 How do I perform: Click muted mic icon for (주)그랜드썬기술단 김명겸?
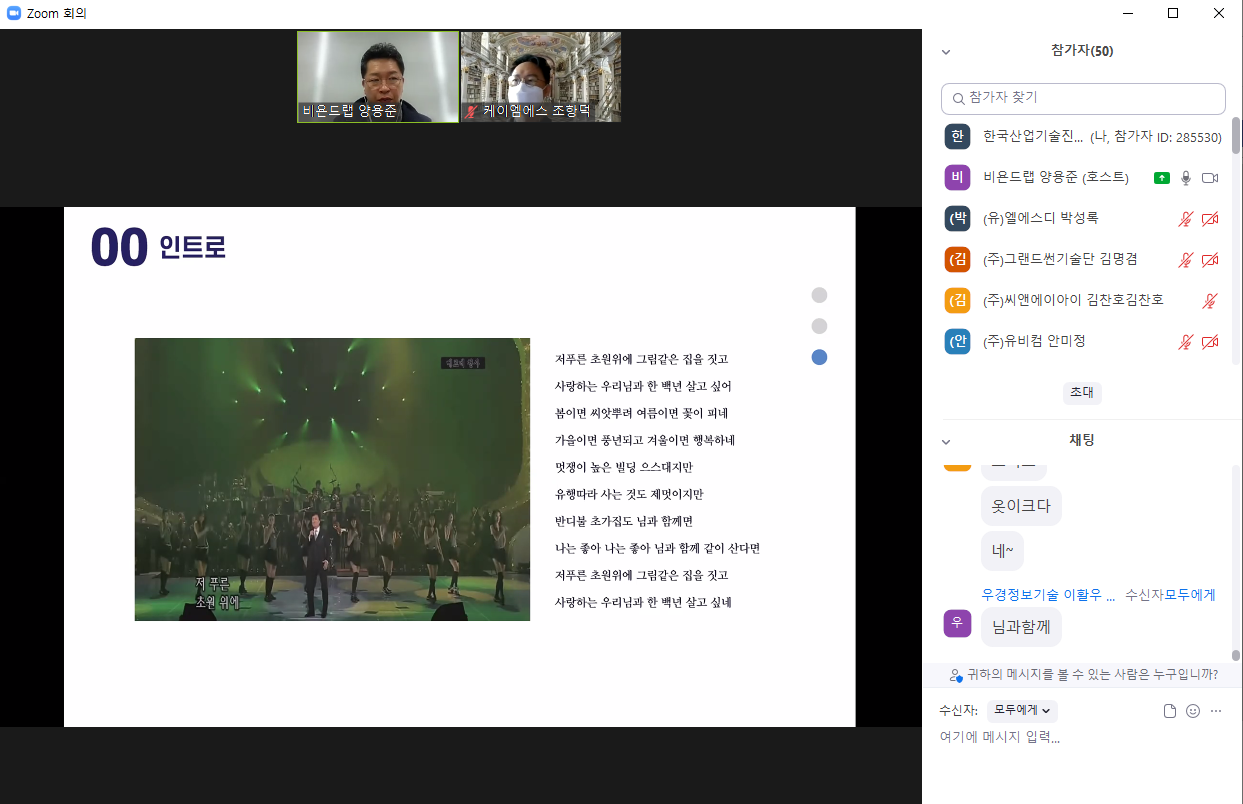(x=1186, y=260)
